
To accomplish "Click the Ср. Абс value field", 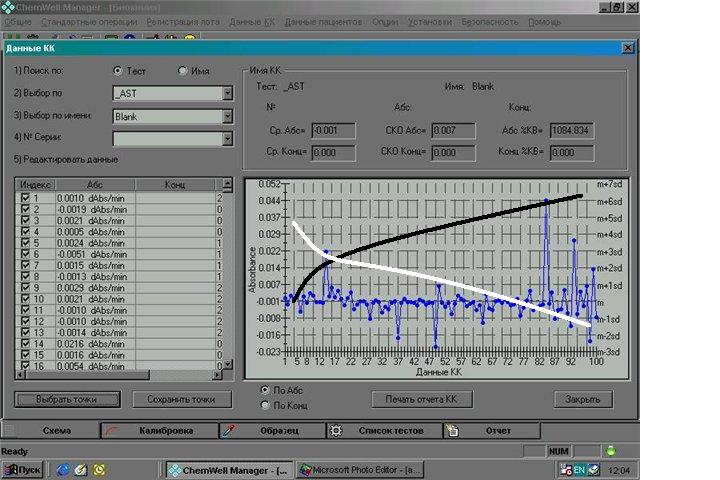I will (x=331, y=129).
